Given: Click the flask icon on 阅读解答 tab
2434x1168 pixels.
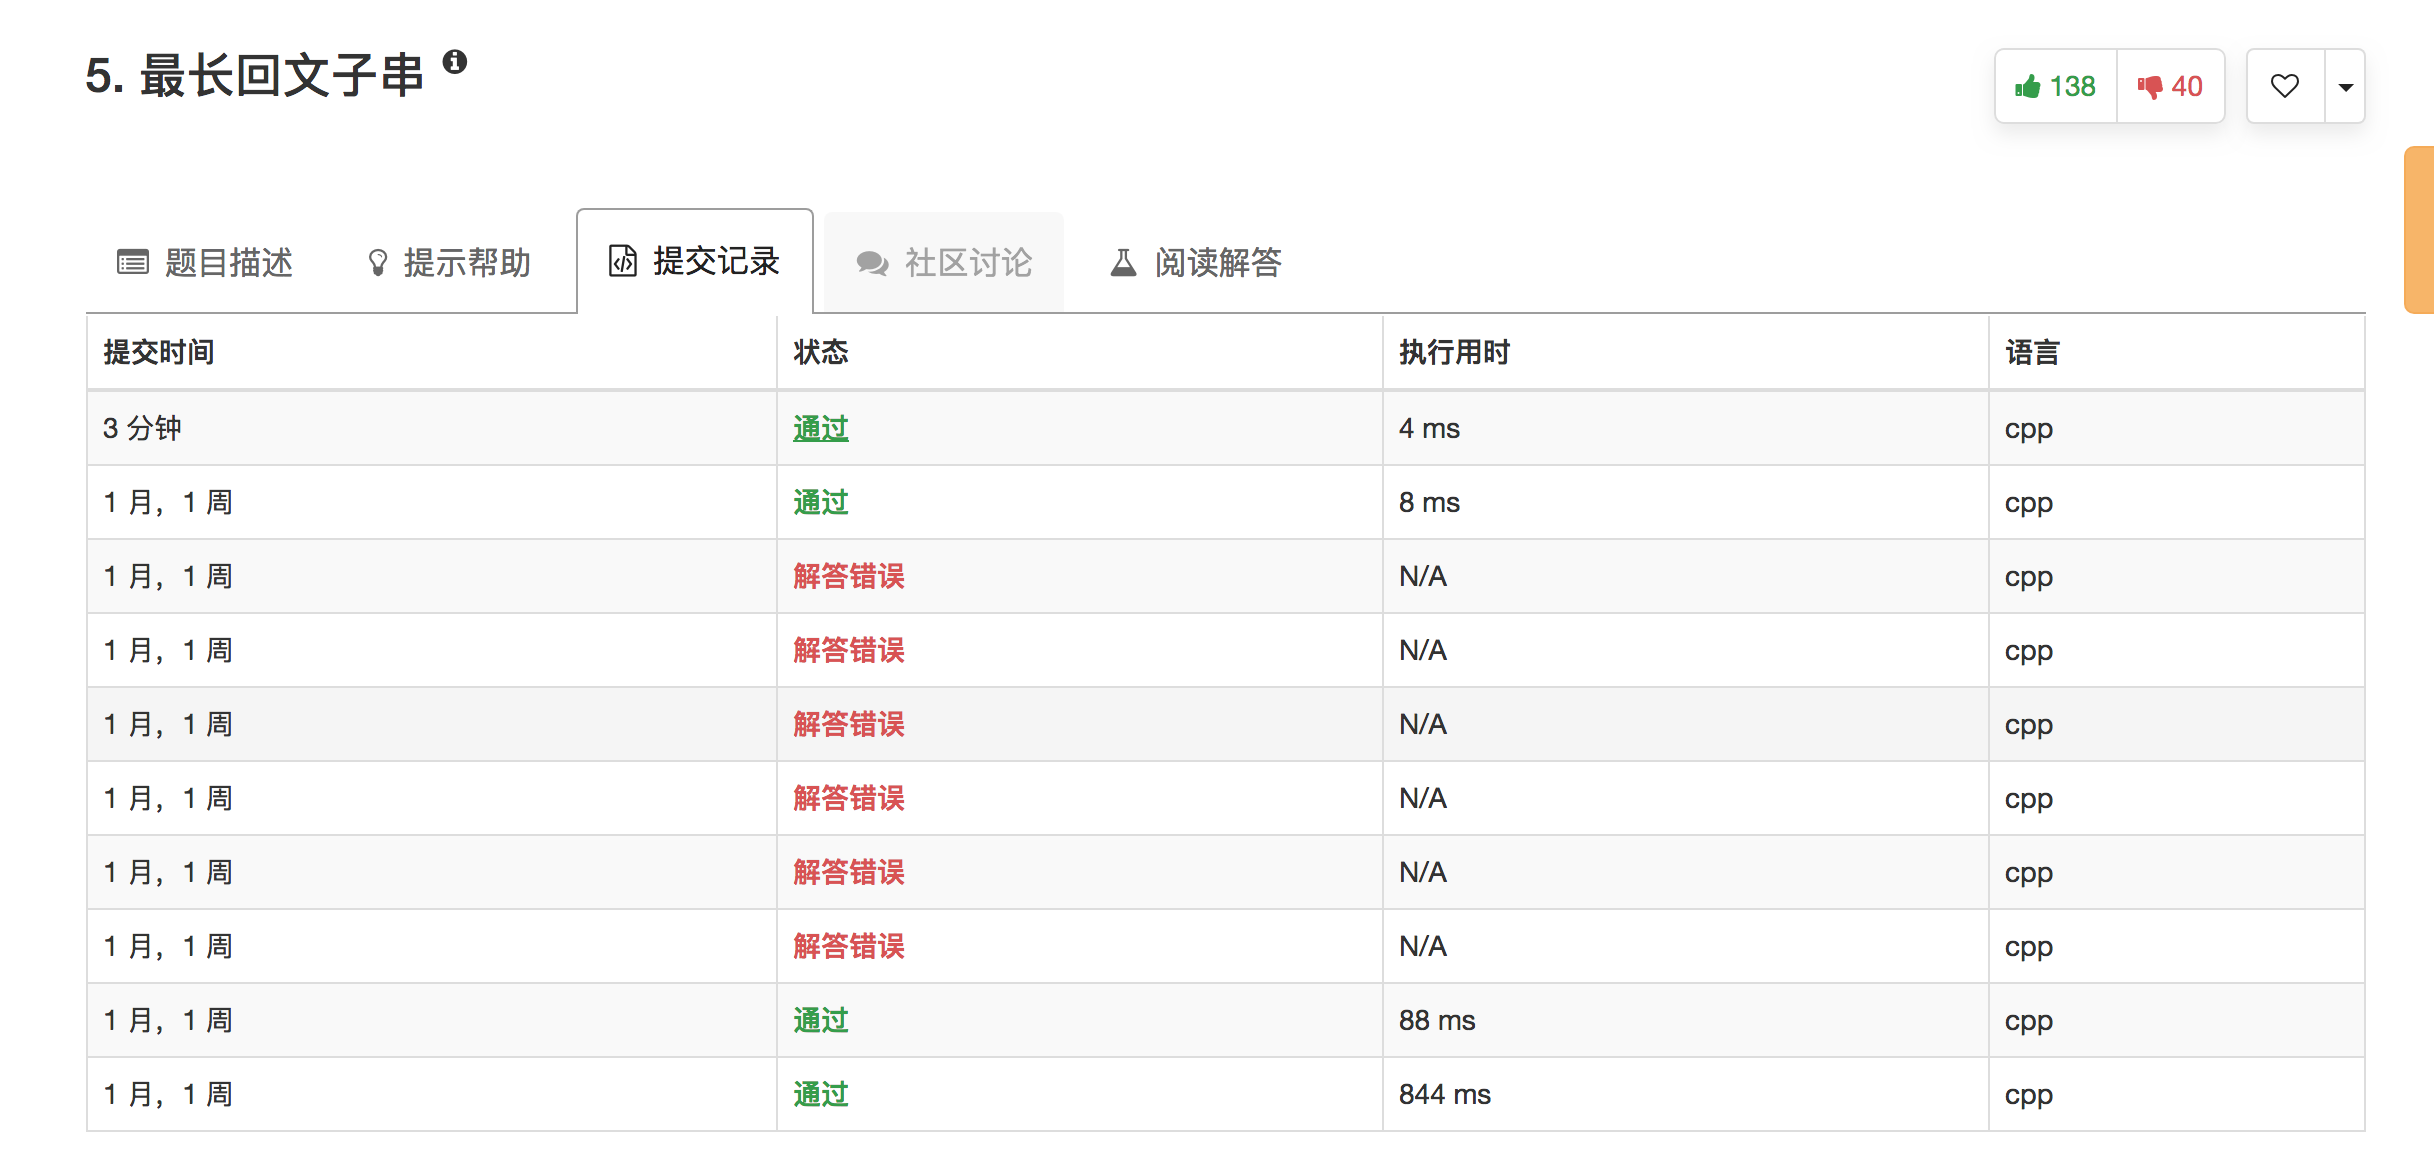Looking at the screenshot, I should [x=1122, y=262].
